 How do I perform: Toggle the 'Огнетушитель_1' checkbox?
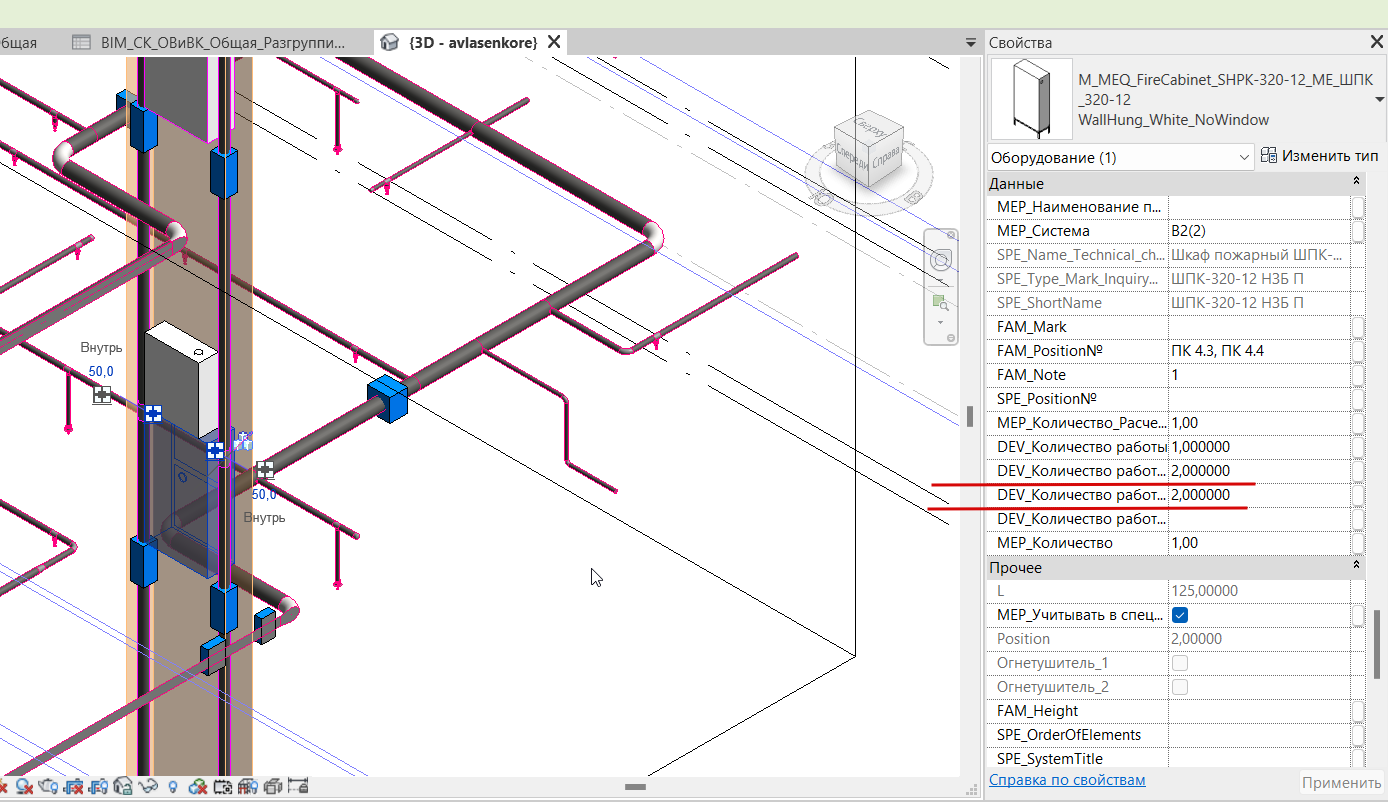[1180, 663]
